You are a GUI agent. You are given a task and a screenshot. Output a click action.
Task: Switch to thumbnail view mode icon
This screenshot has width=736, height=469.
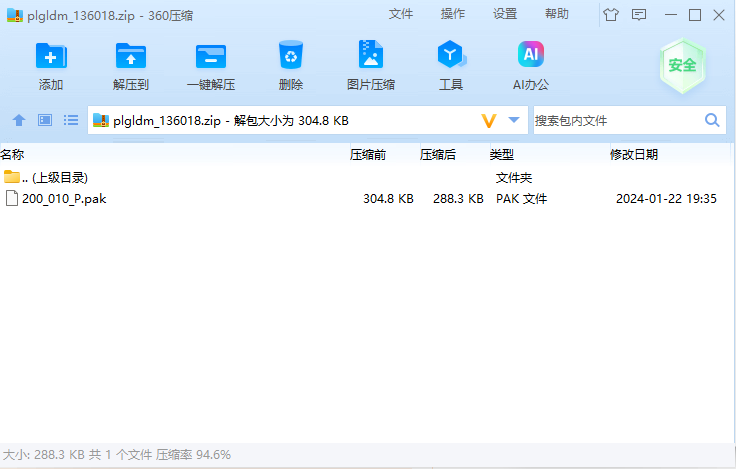pos(45,120)
